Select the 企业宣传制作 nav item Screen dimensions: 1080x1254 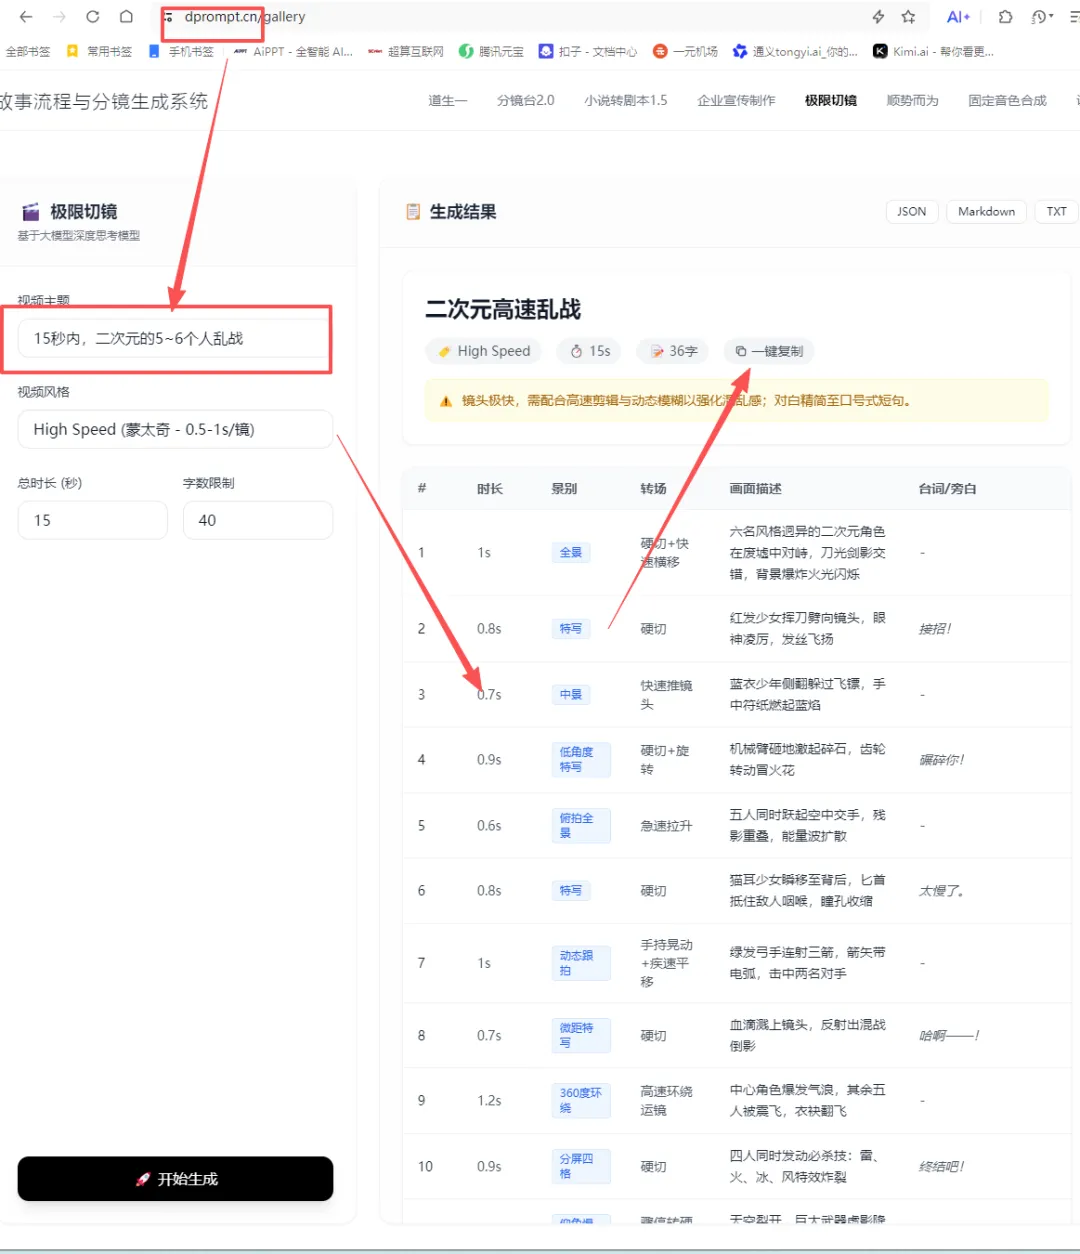736,100
